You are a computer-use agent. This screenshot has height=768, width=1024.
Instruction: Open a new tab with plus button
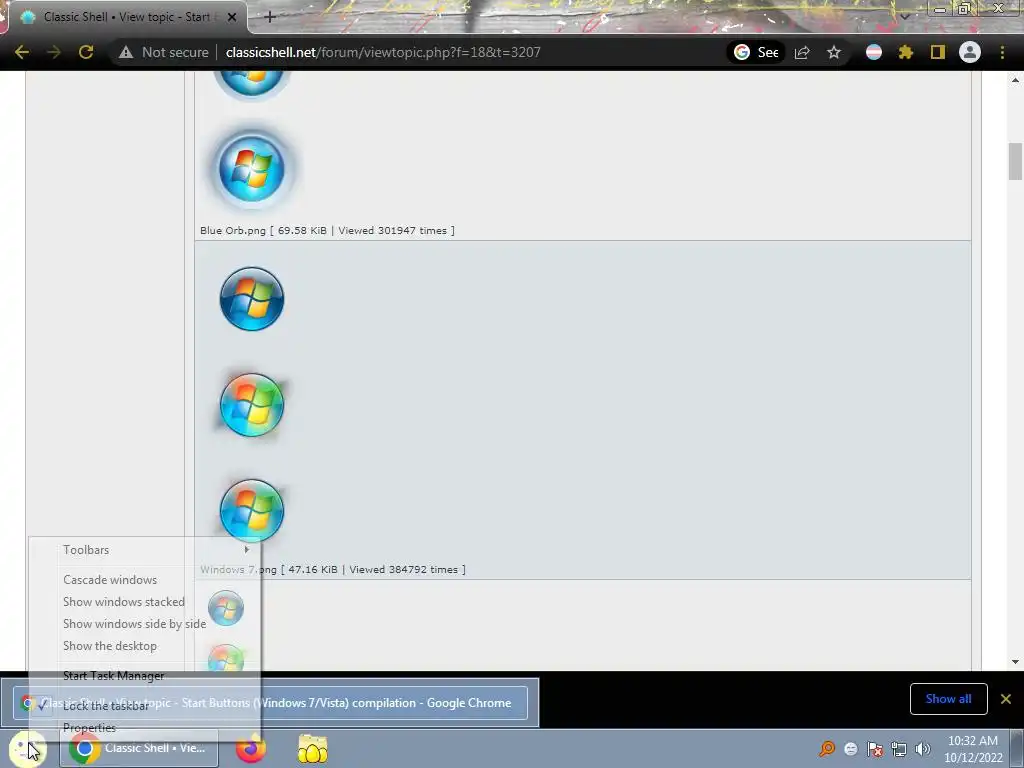pyautogui.click(x=270, y=17)
